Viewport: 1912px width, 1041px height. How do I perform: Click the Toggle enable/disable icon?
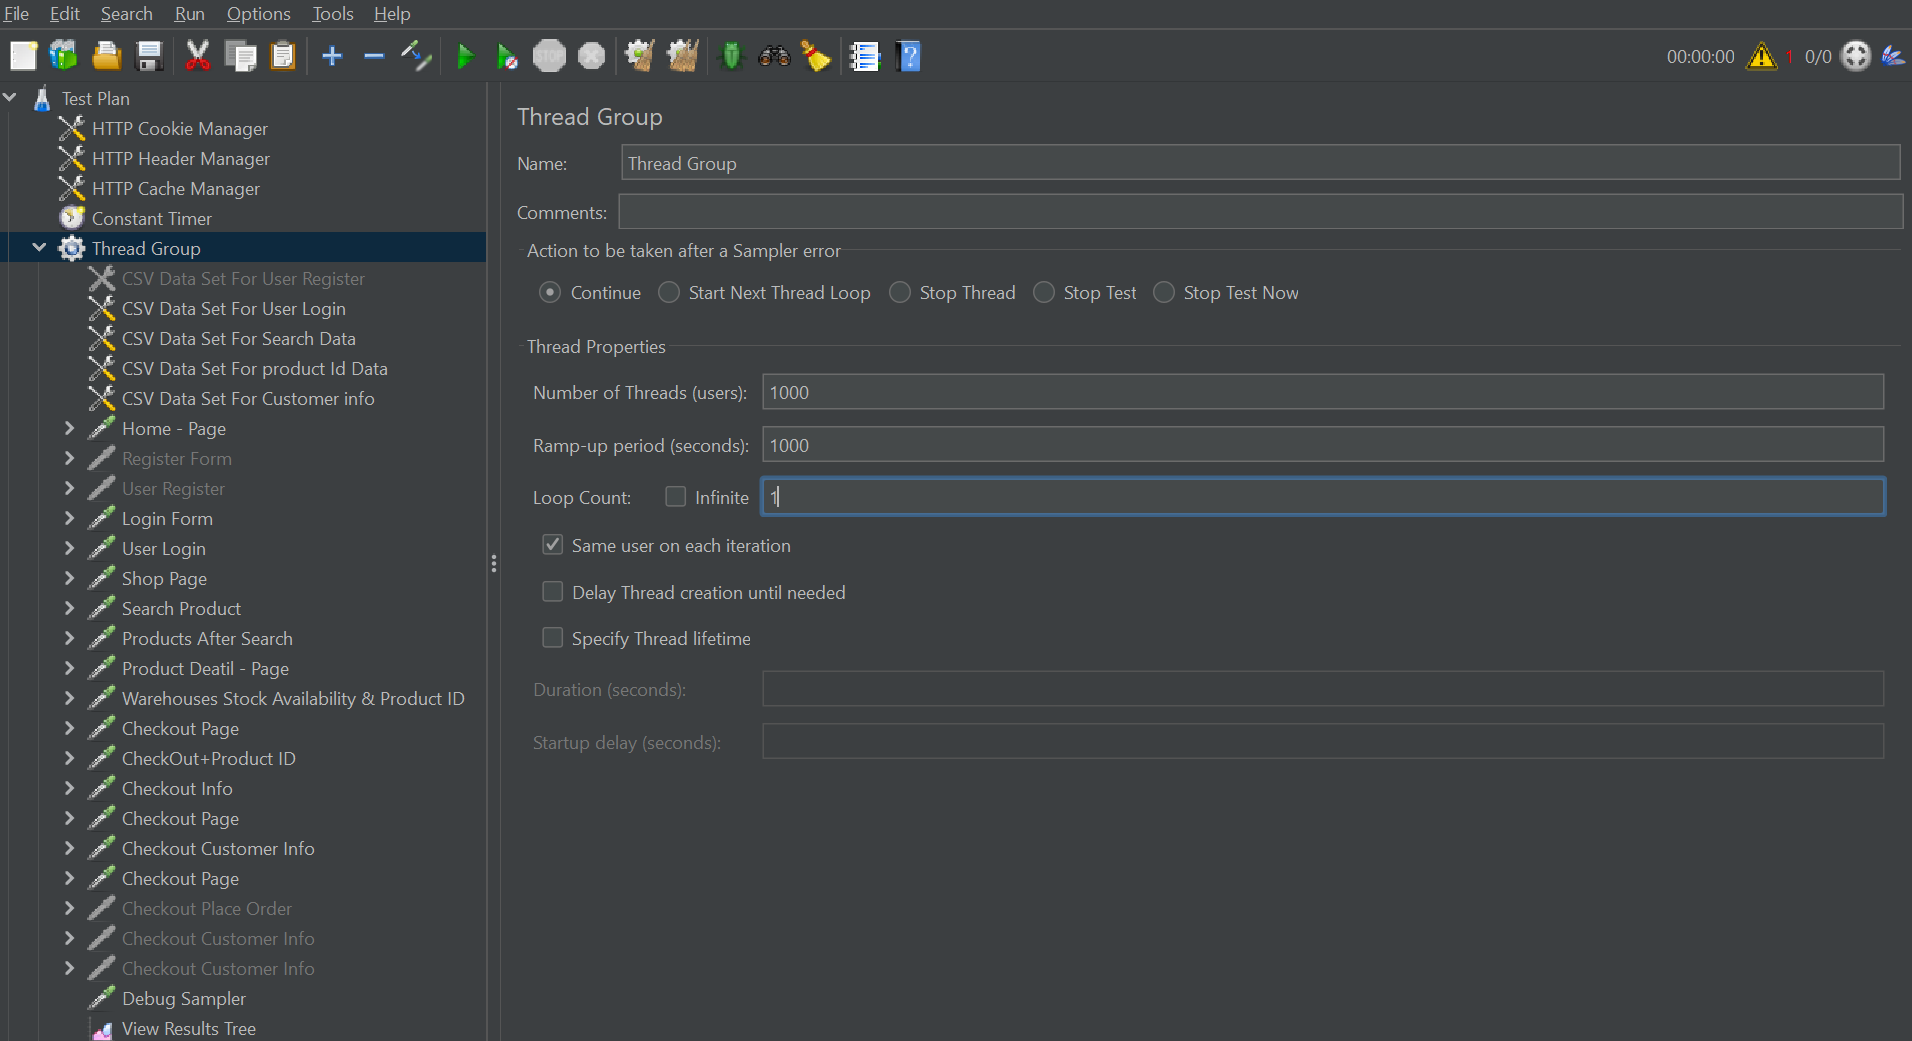pos(416,56)
